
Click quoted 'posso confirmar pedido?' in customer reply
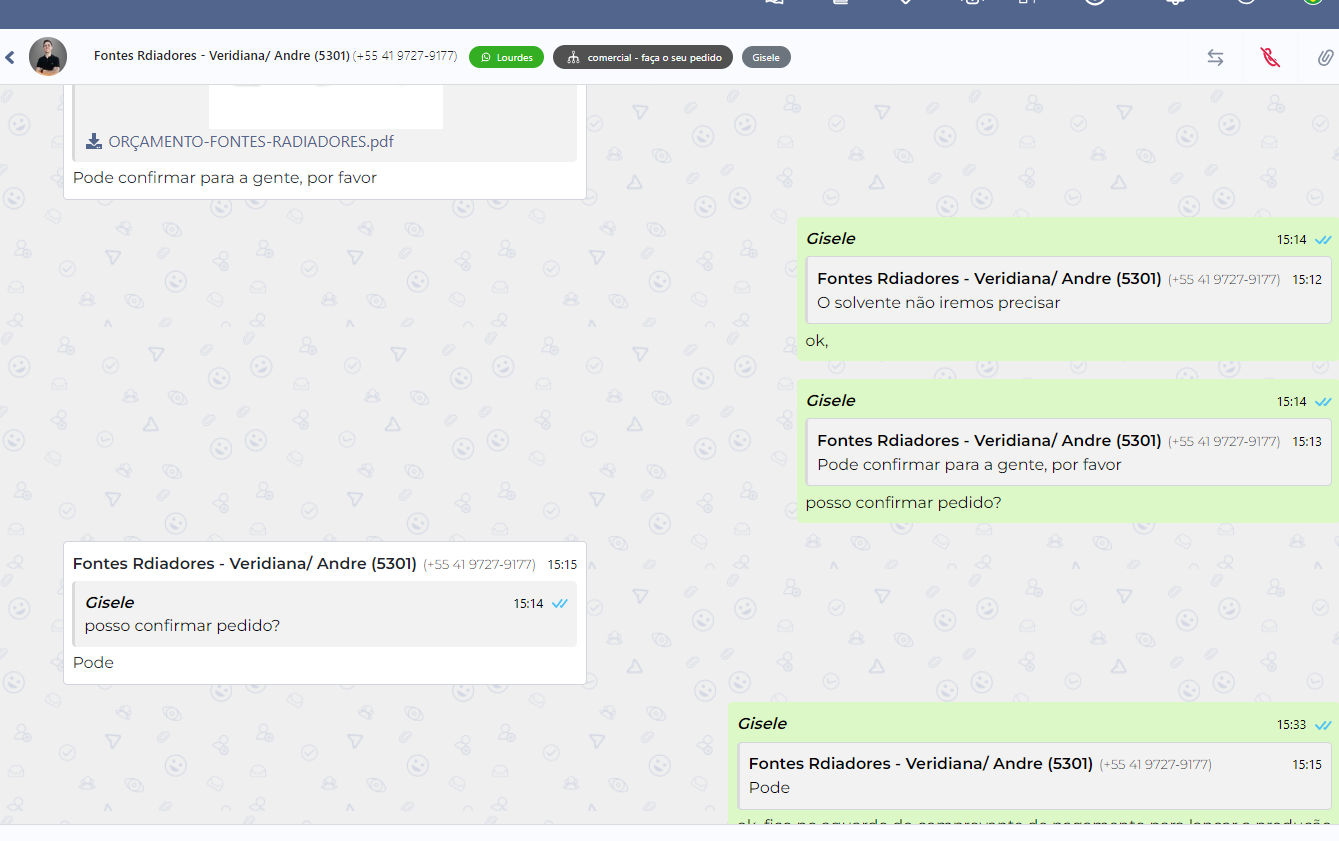coord(325,614)
